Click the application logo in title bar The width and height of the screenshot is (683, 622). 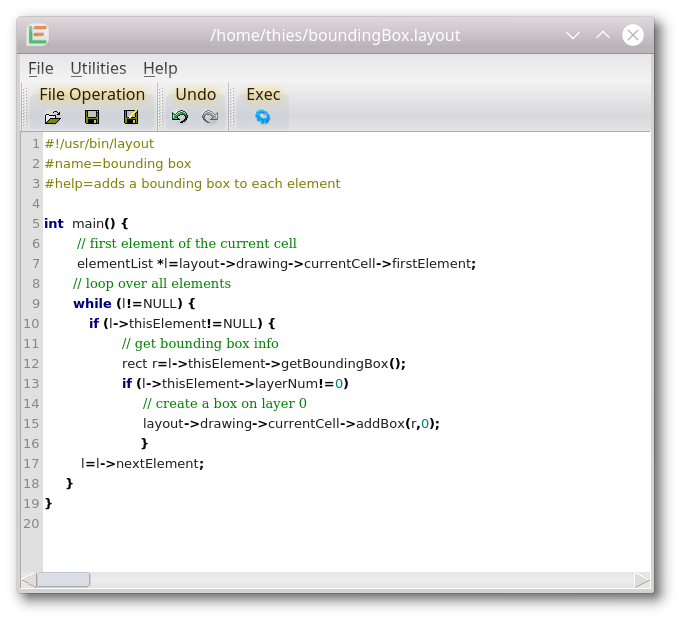38,35
